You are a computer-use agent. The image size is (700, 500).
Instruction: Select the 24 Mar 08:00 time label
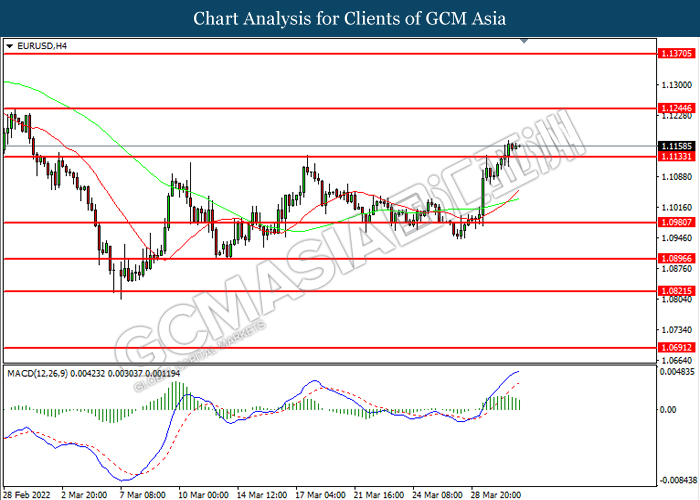point(438,495)
